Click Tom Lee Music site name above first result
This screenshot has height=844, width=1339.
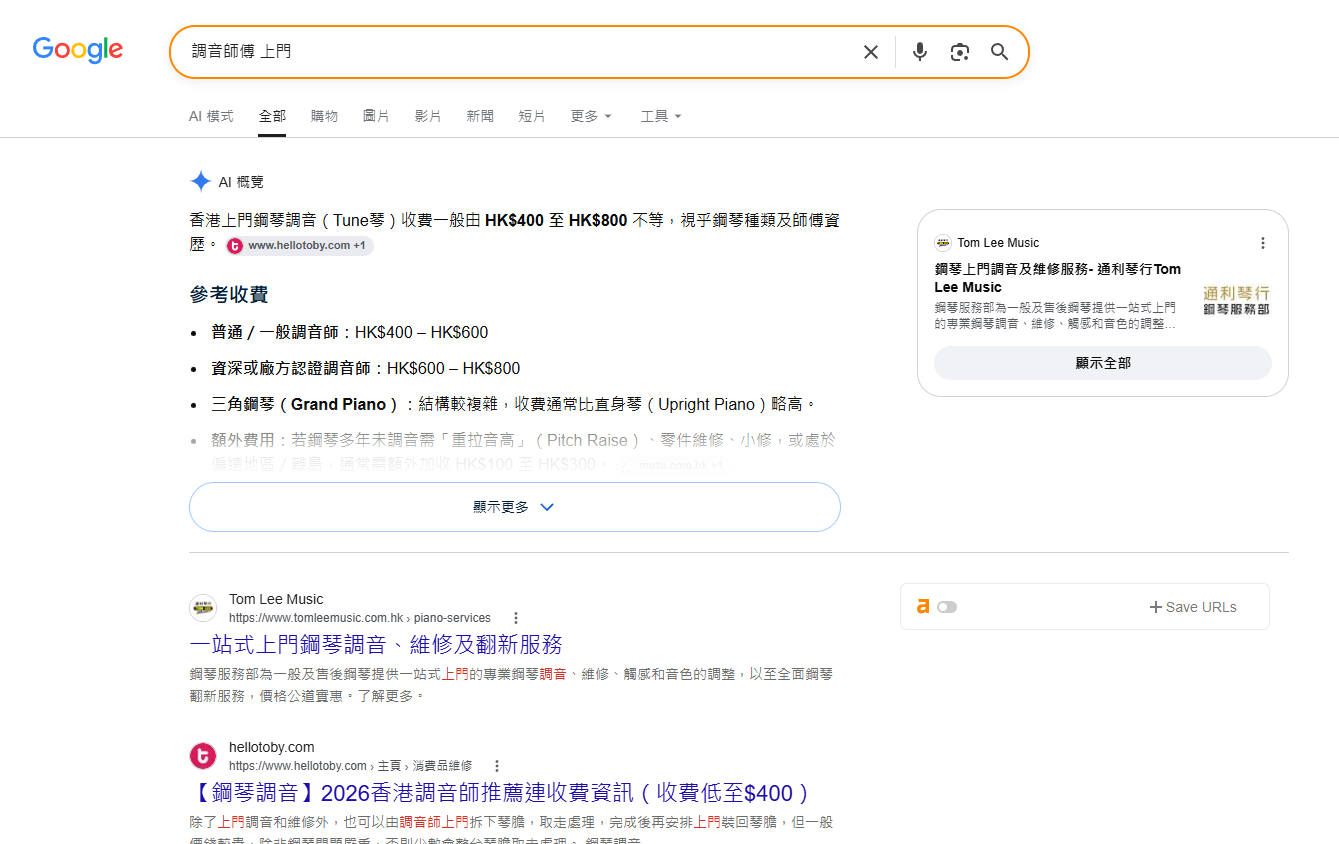pos(276,599)
